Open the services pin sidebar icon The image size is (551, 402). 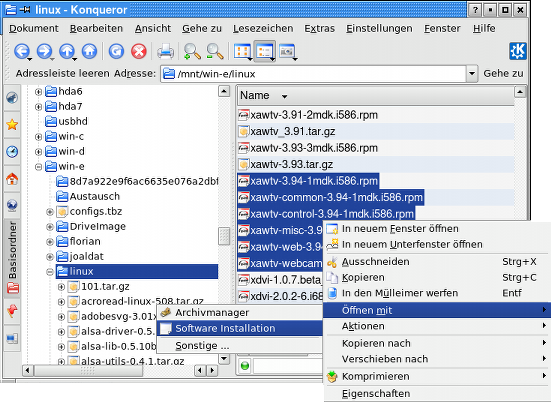coord(12,311)
